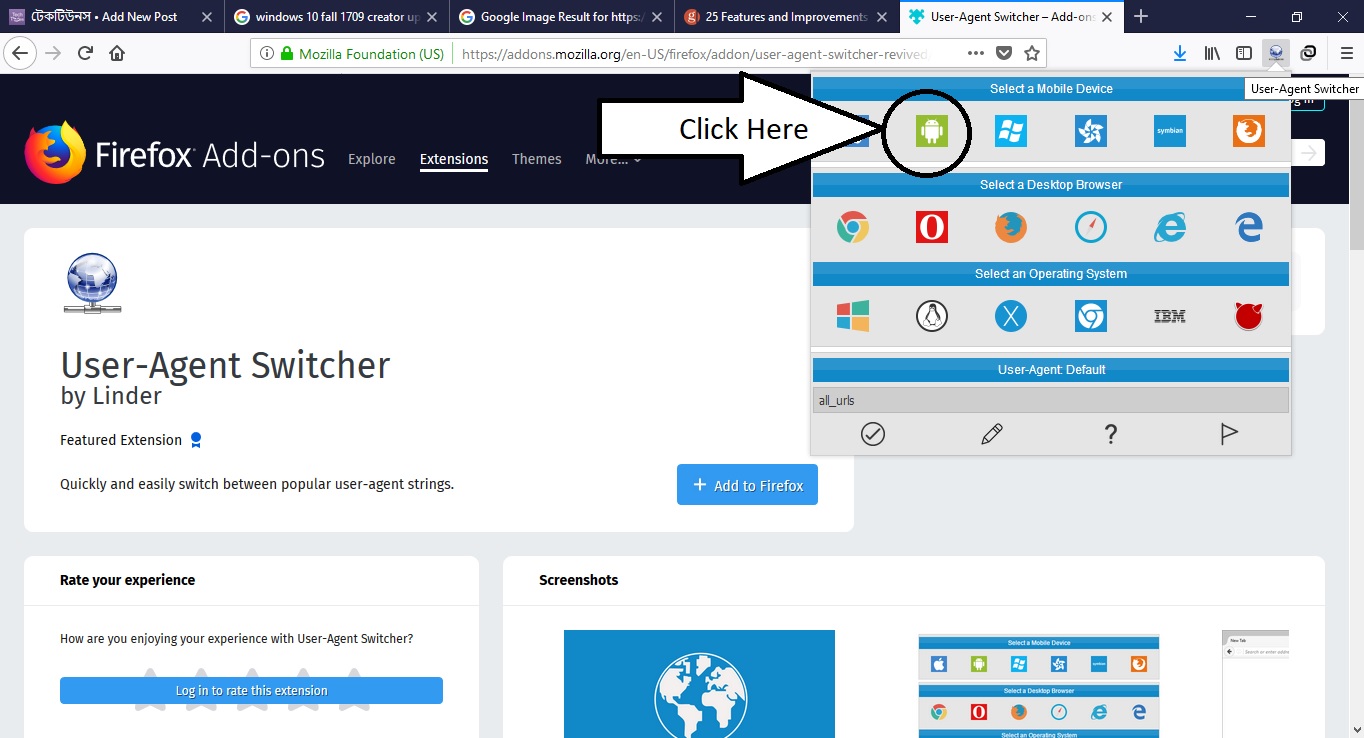
Task: Switch to the windows 10 fall 1709 tab
Action: (335, 17)
